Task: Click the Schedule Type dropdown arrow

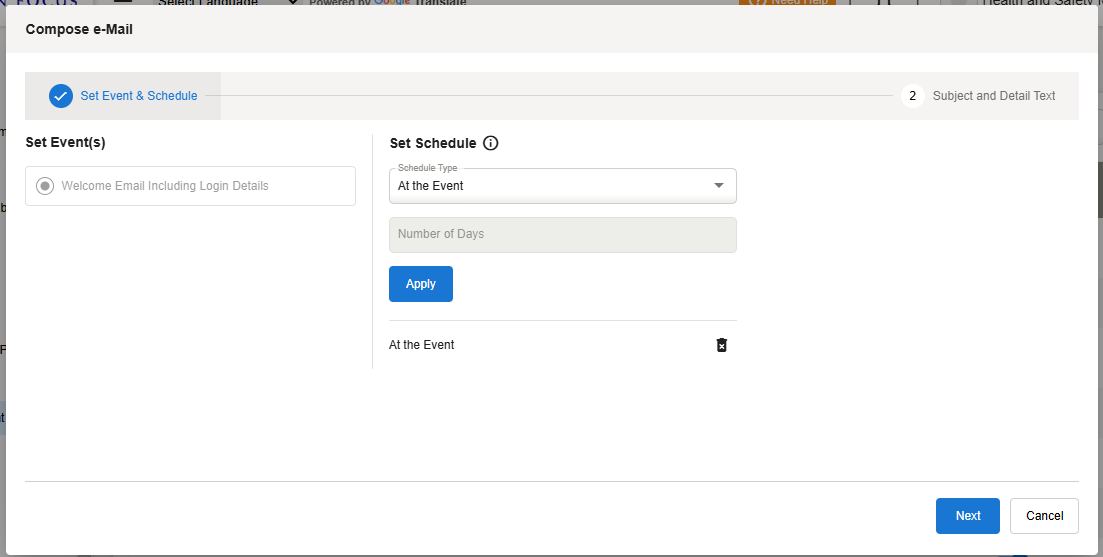Action: (x=718, y=186)
